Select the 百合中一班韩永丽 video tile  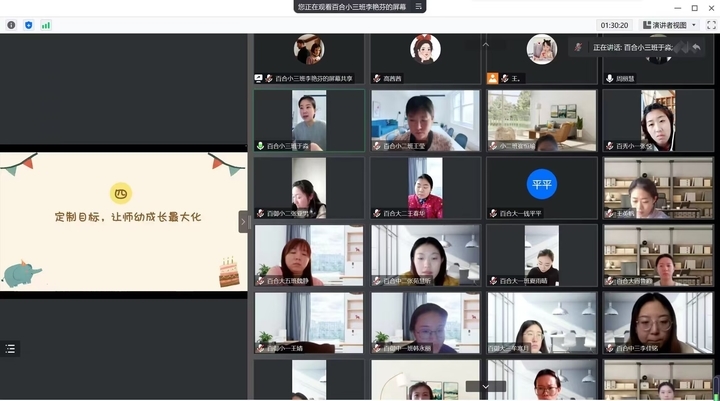425,323
